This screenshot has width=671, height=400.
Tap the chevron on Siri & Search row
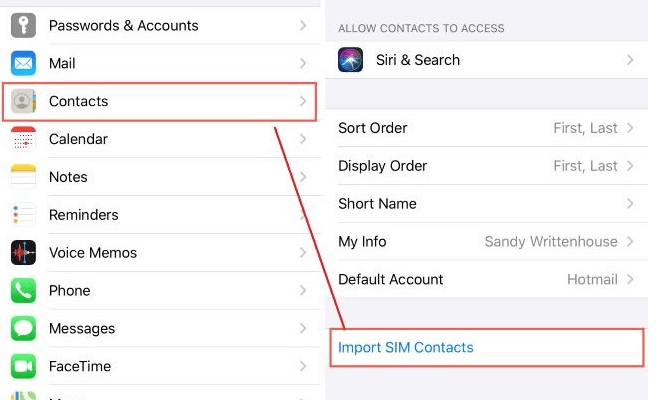630,60
